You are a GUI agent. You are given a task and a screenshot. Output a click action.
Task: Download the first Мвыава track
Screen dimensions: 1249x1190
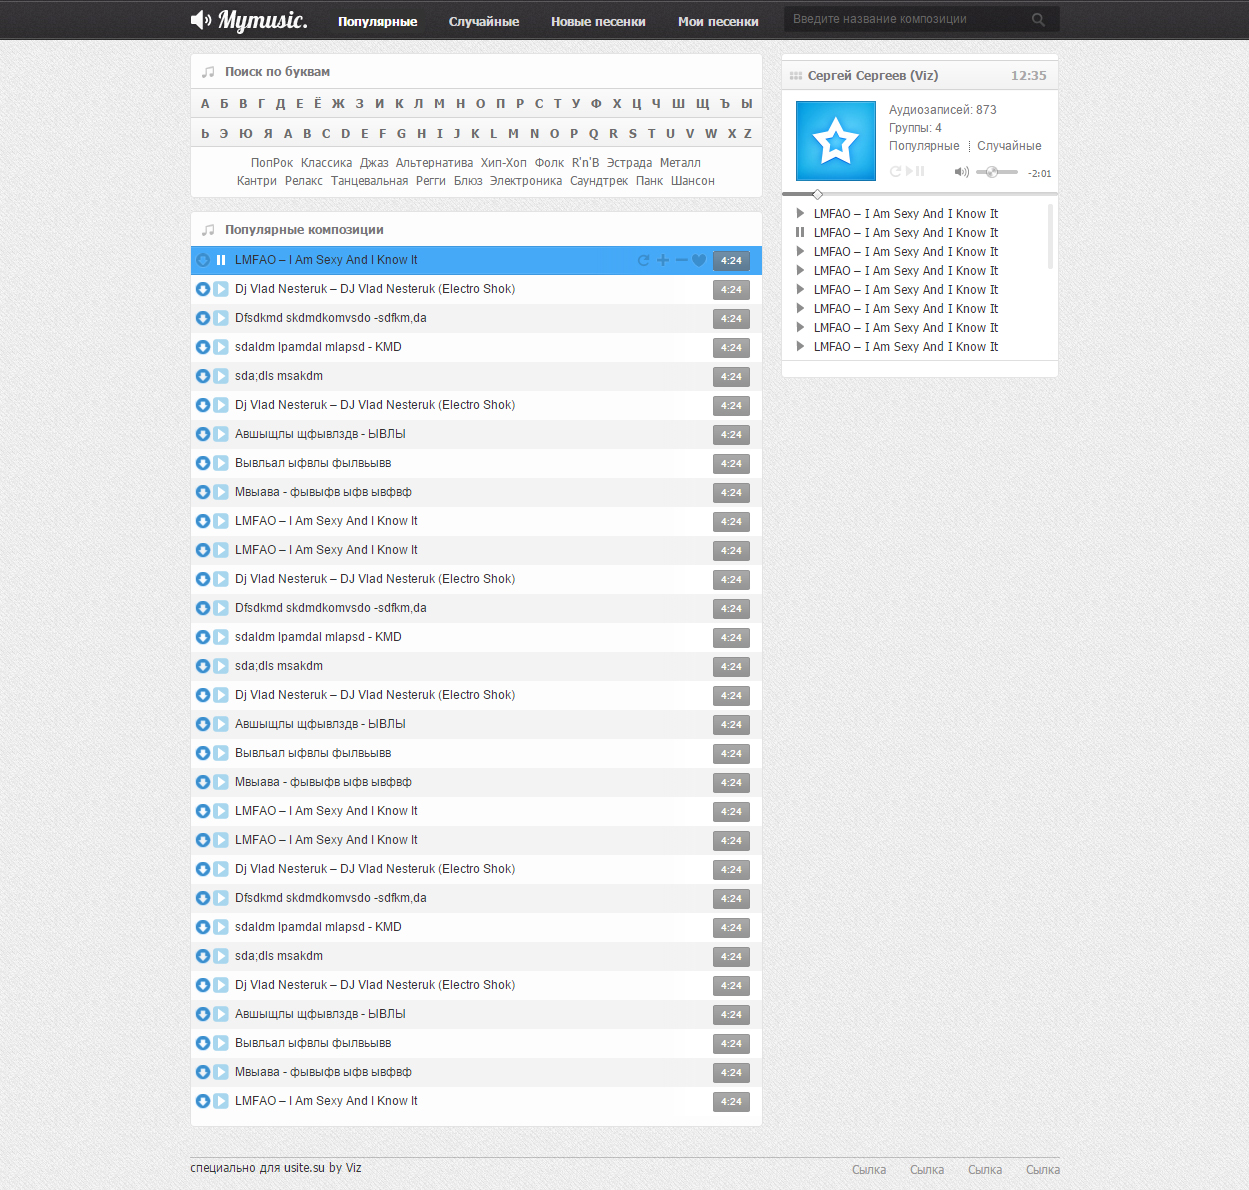click(x=203, y=492)
